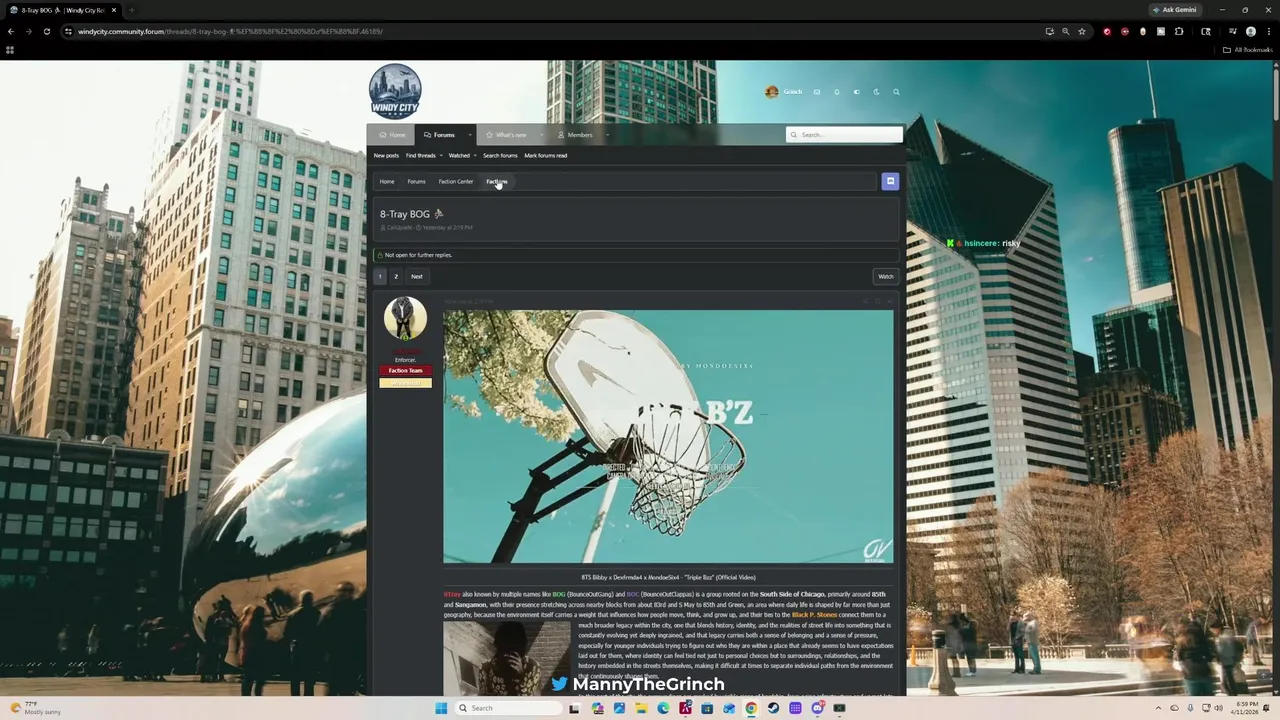Open the Forums navigation tab
Image resolution: width=1280 pixels, height=720 pixels.
coord(439,135)
